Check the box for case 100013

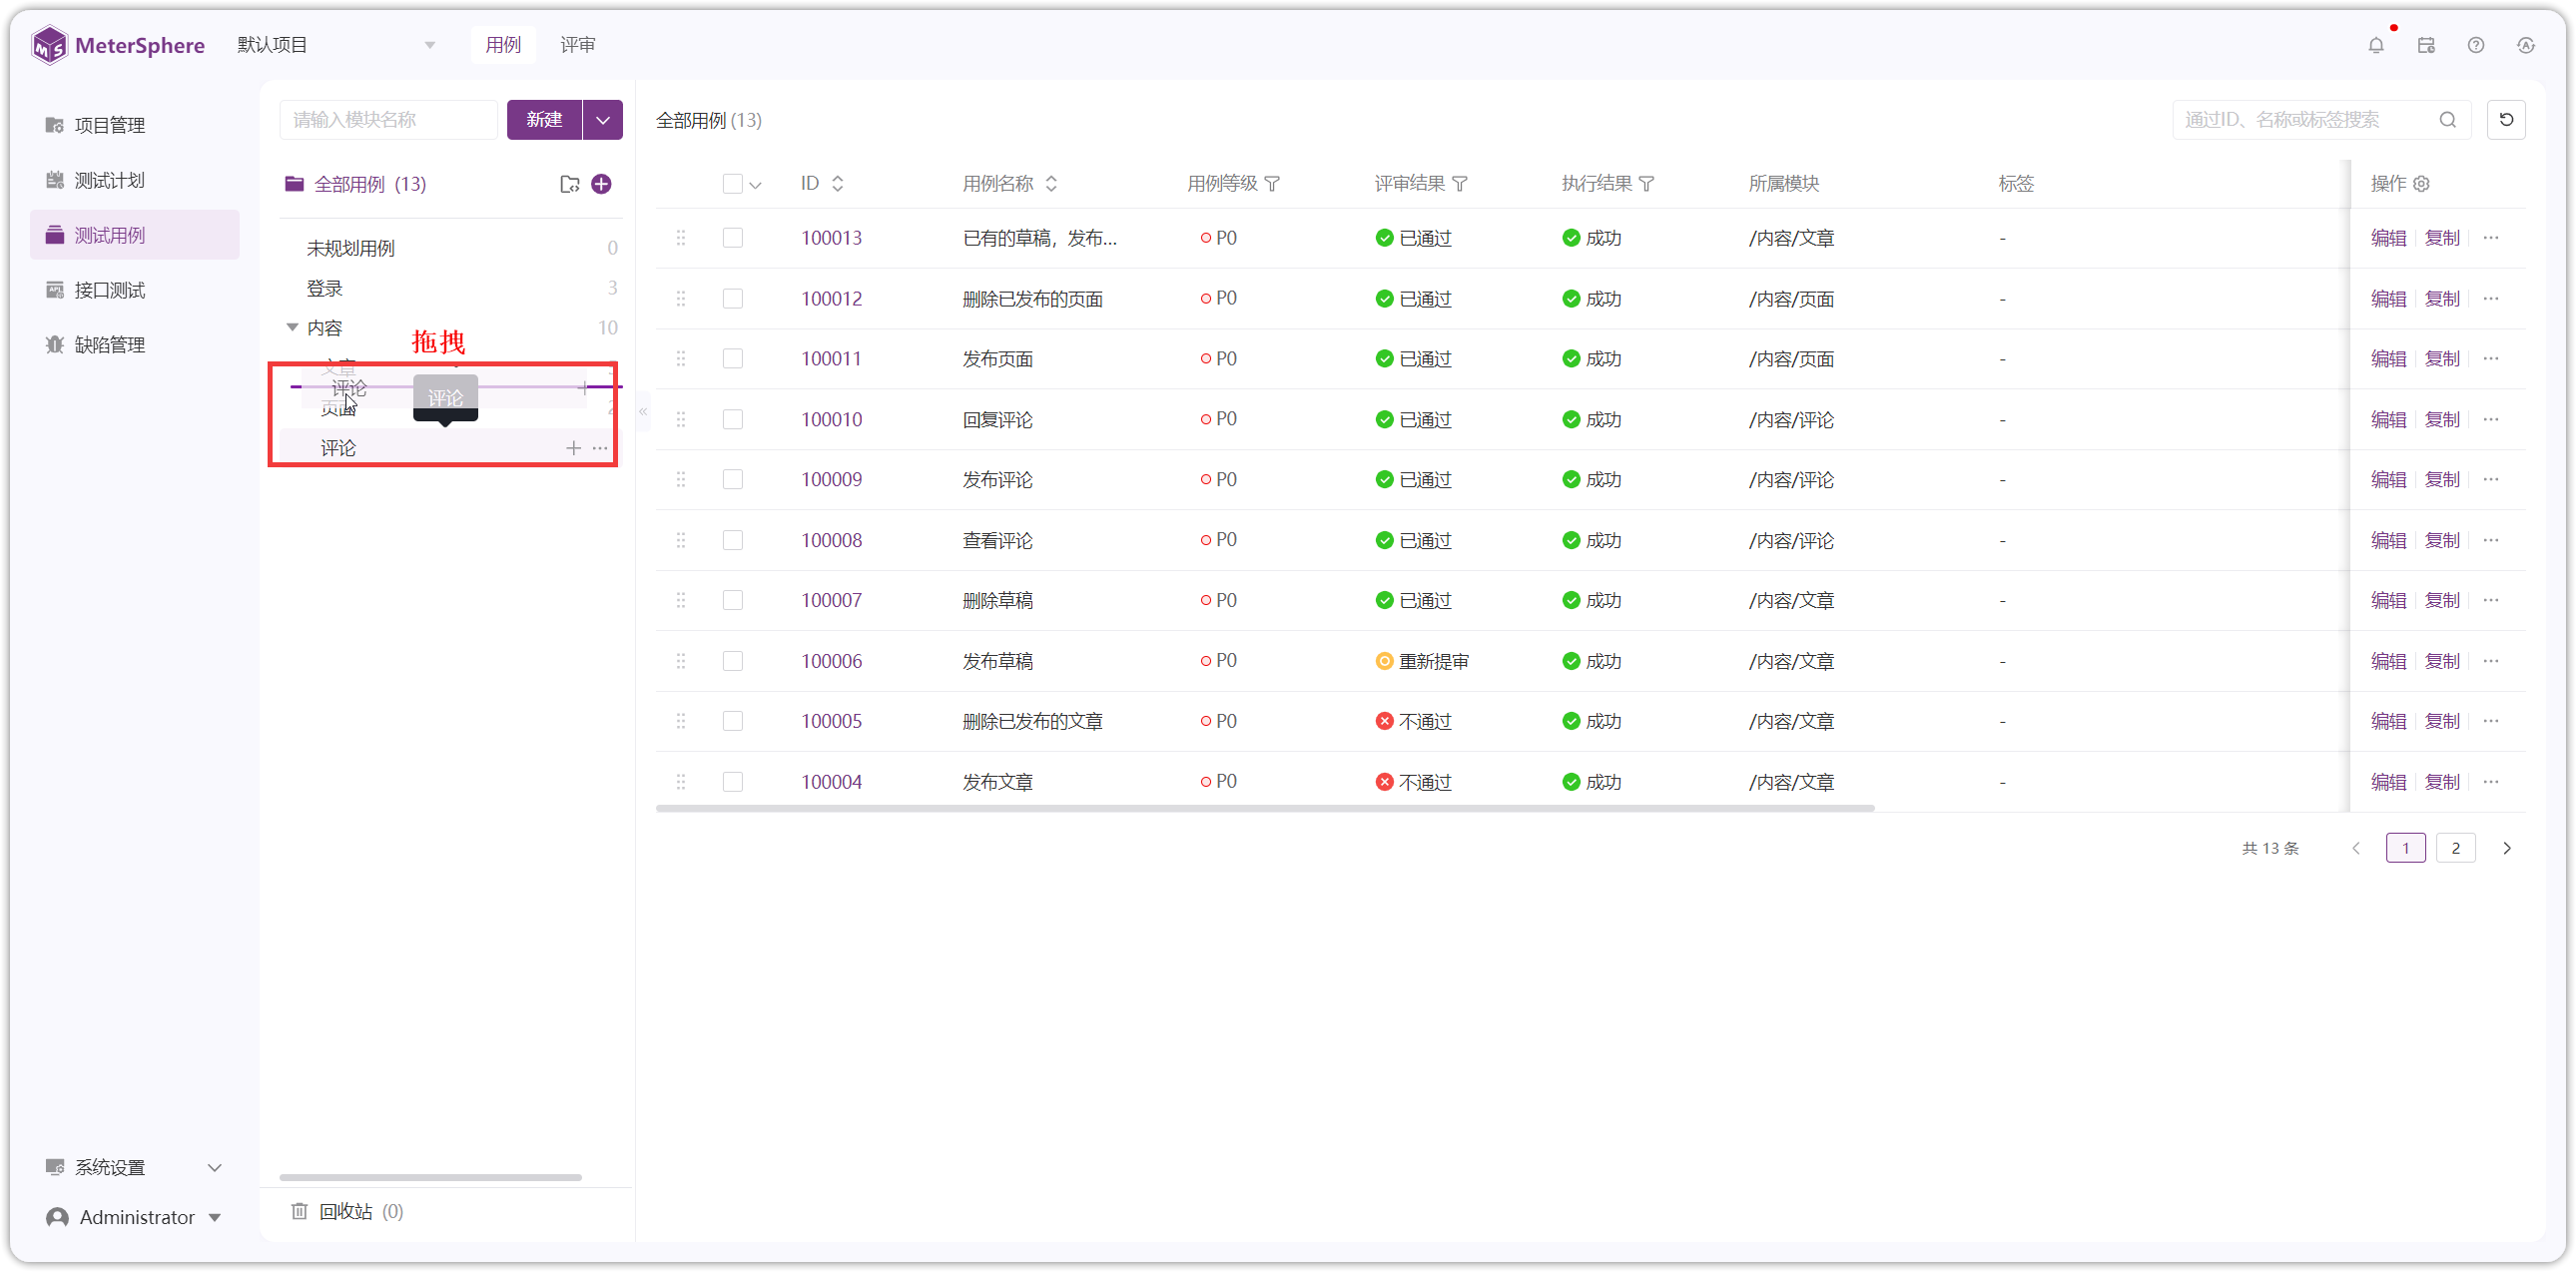coord(733,238)
